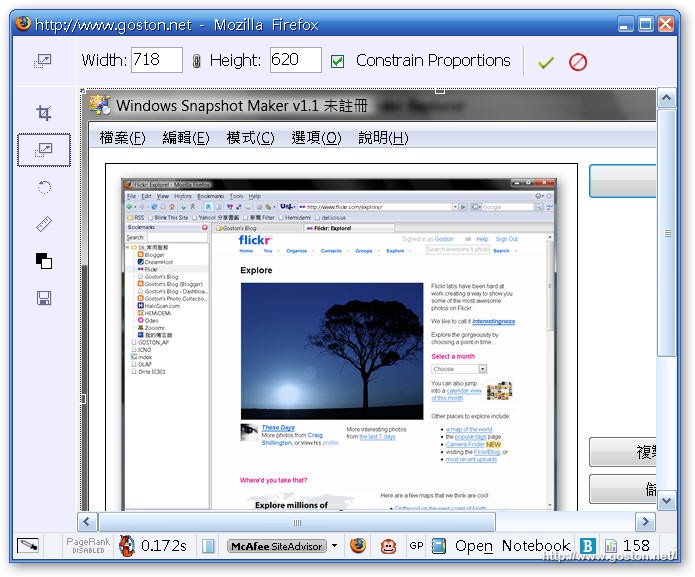The width and height of the screenshot is (695, 577).
Task: Click Open Notebook in status bar
Action: coord(513,546)
